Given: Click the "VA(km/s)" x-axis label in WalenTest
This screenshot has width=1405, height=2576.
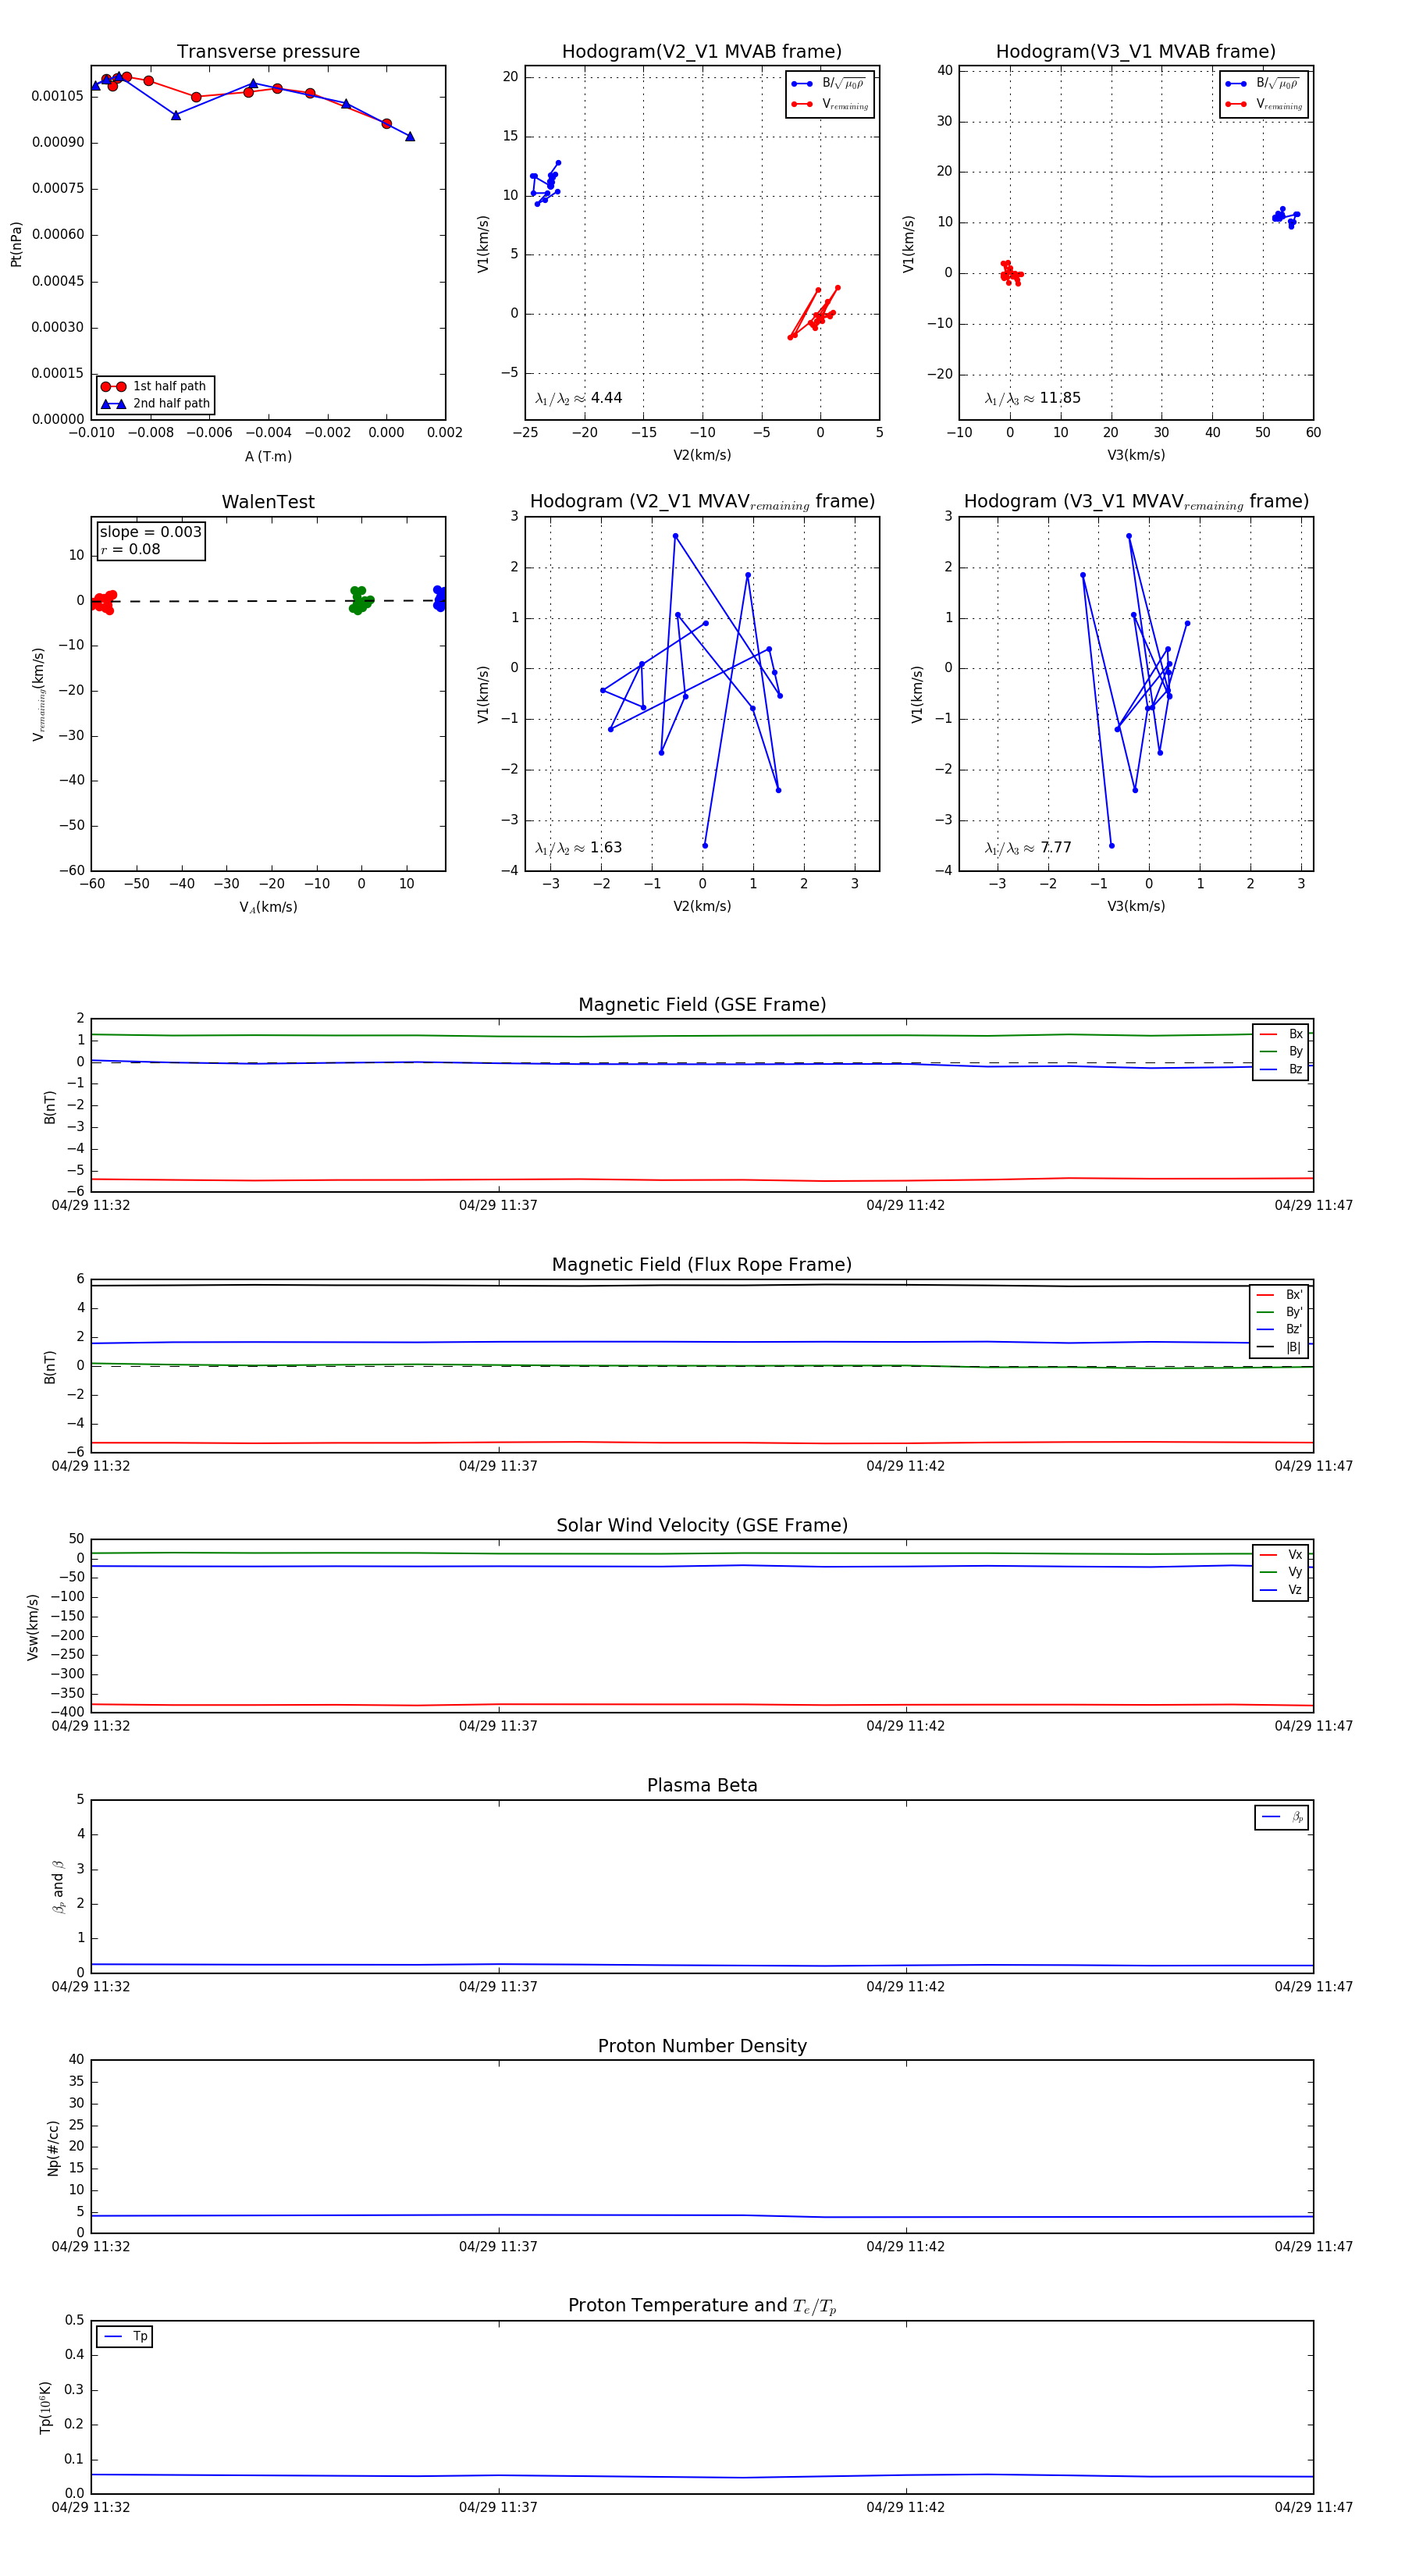Looking at the screenshot, I should pos(268,907).
